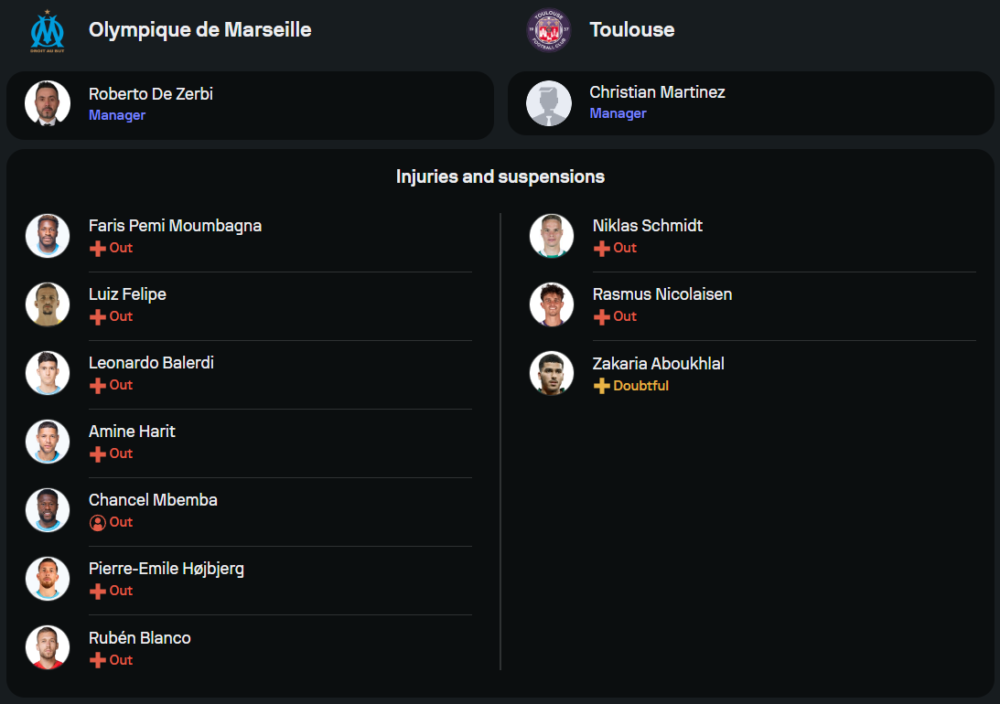Click the injury cross under Rubén Blanco
Image resolution: width=1000 pixels, height=704 pixels.
[97, 660]
